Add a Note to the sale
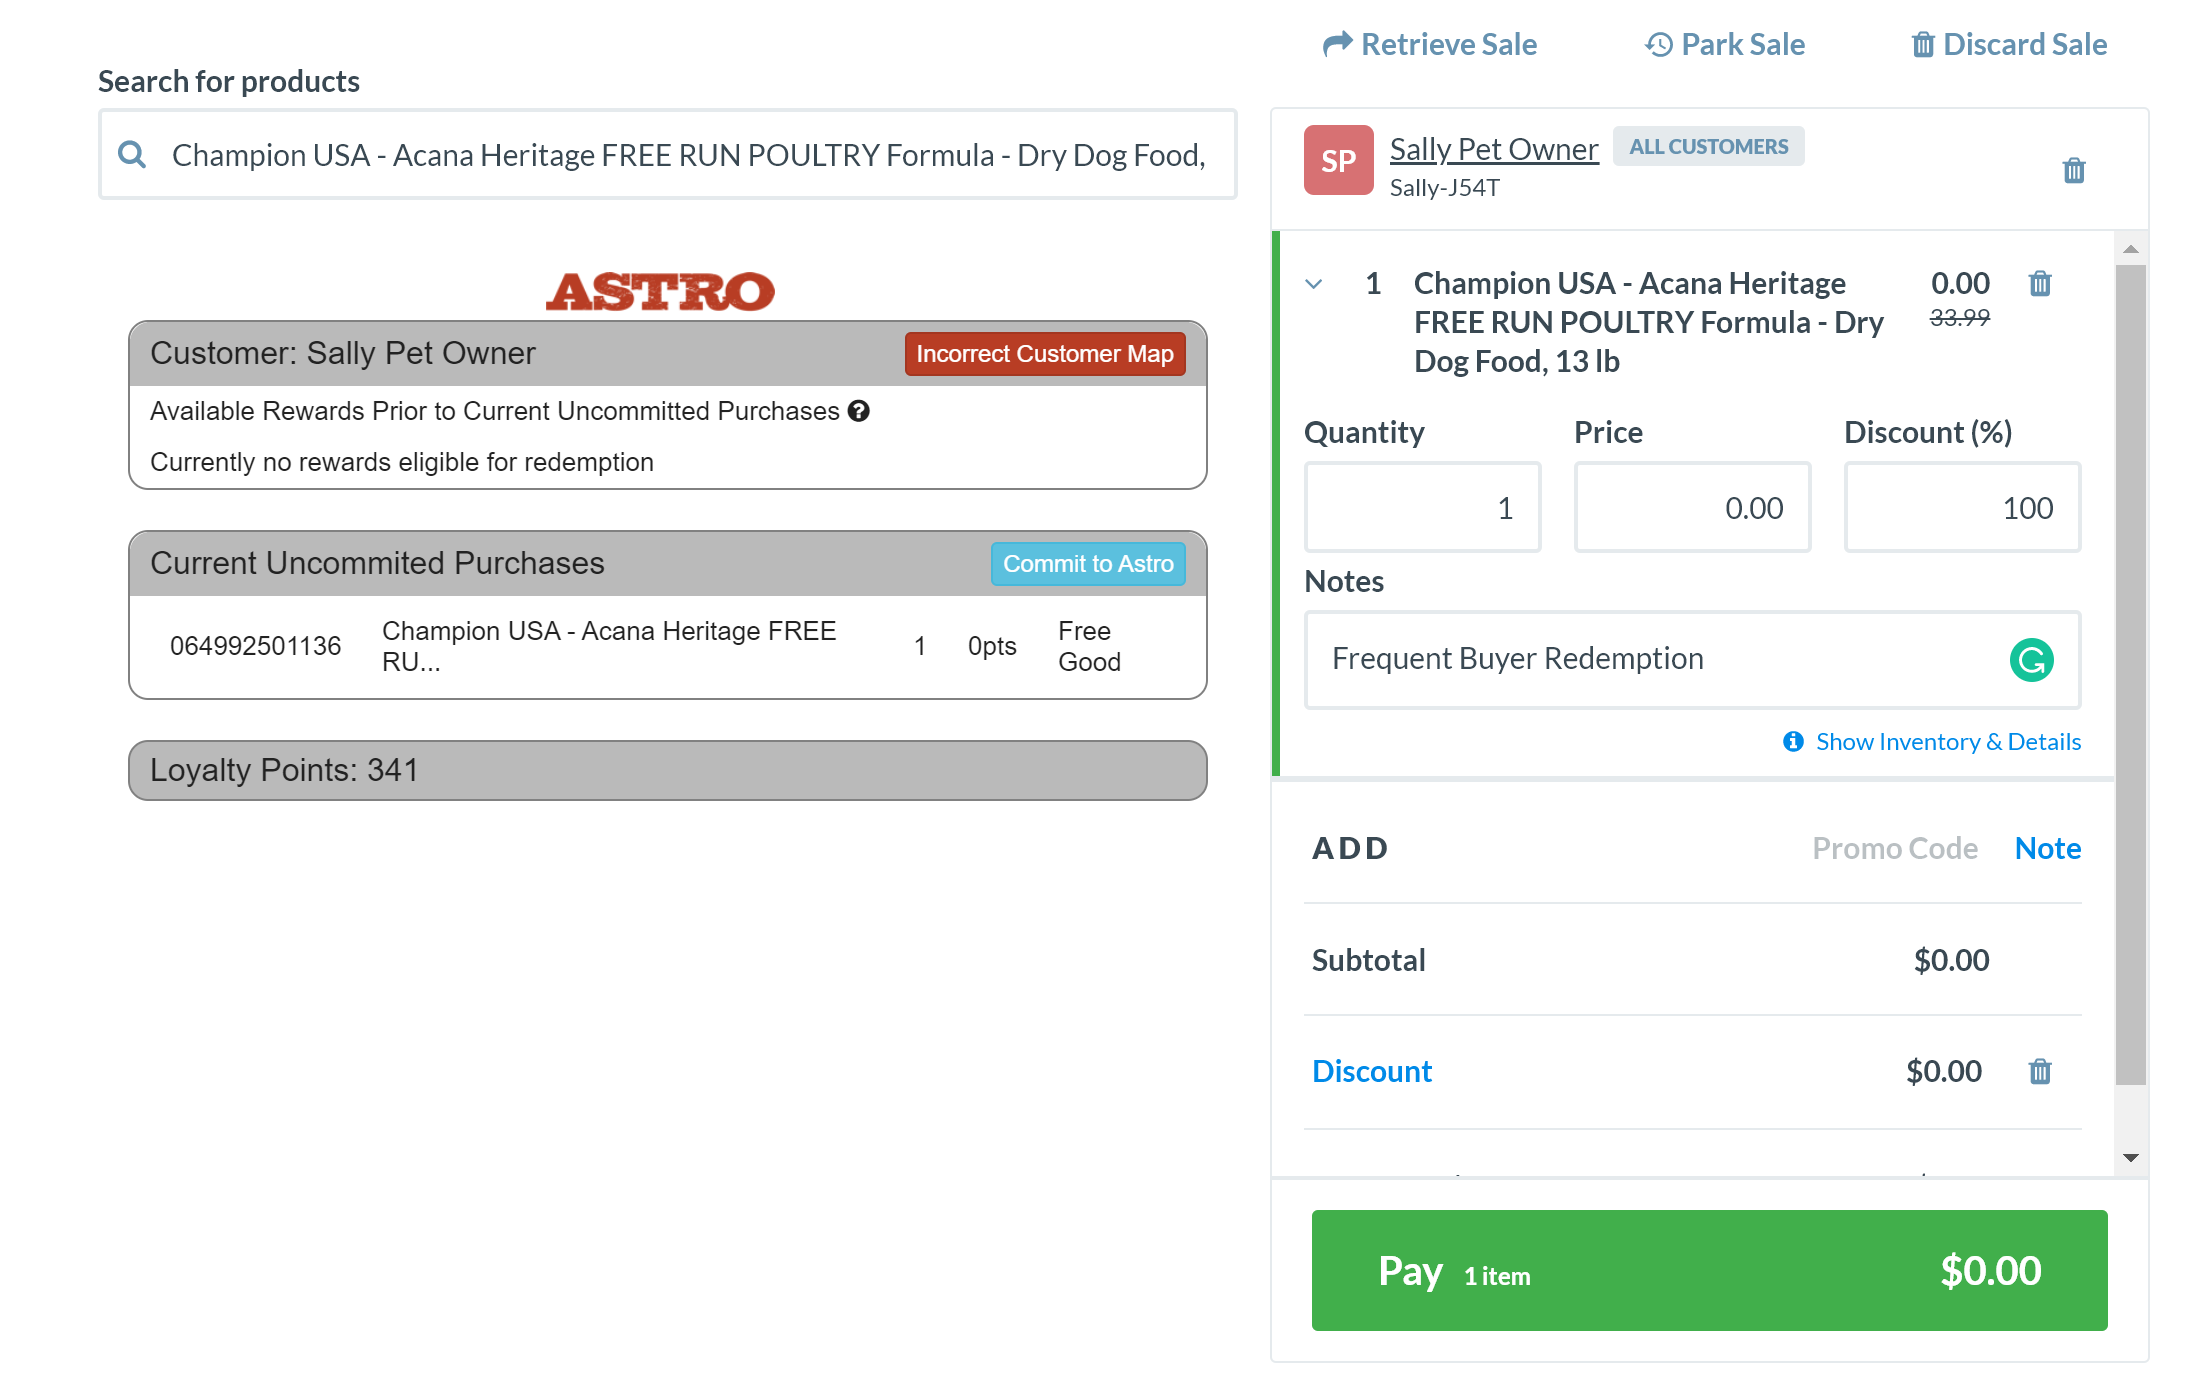 (x=2047, y=848)
